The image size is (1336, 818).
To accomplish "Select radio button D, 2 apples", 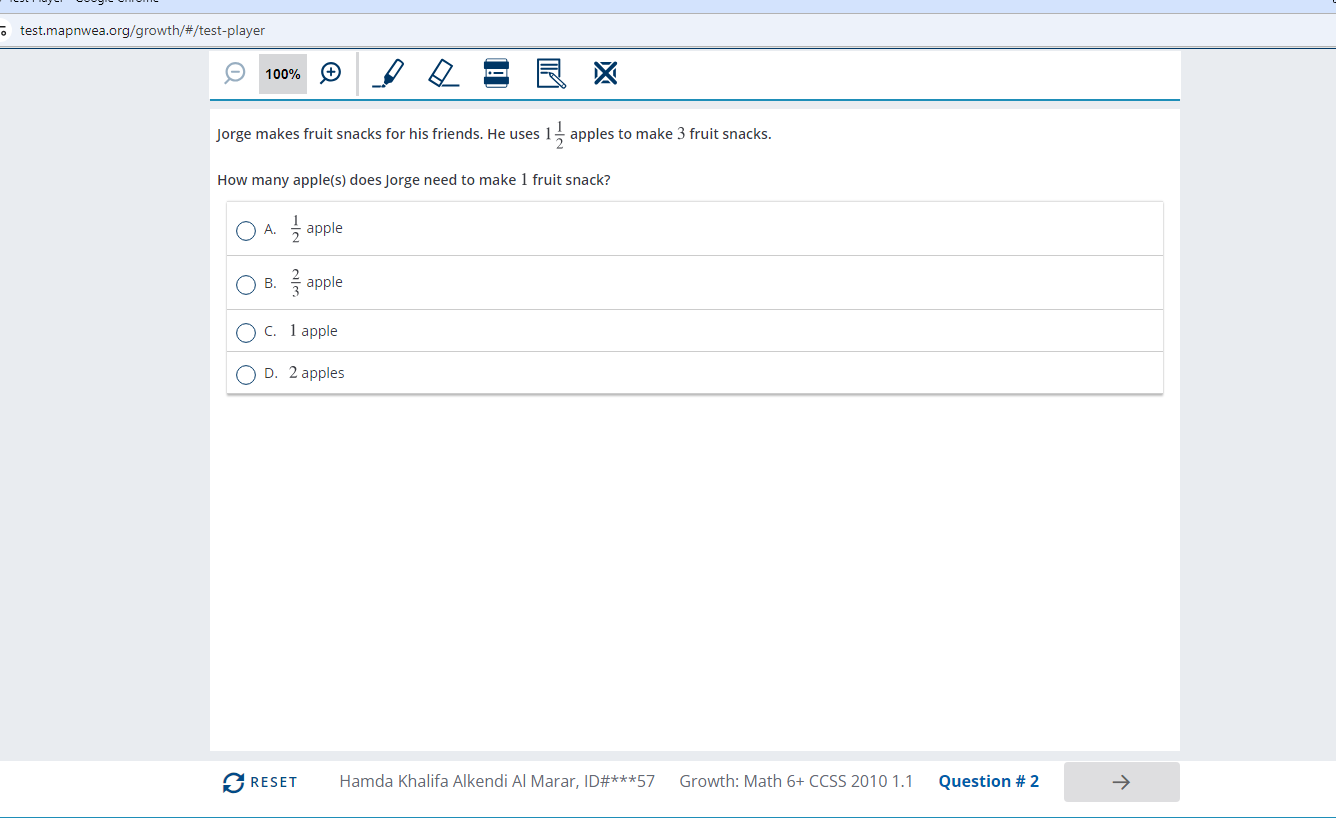I will [x=246, y=375].
